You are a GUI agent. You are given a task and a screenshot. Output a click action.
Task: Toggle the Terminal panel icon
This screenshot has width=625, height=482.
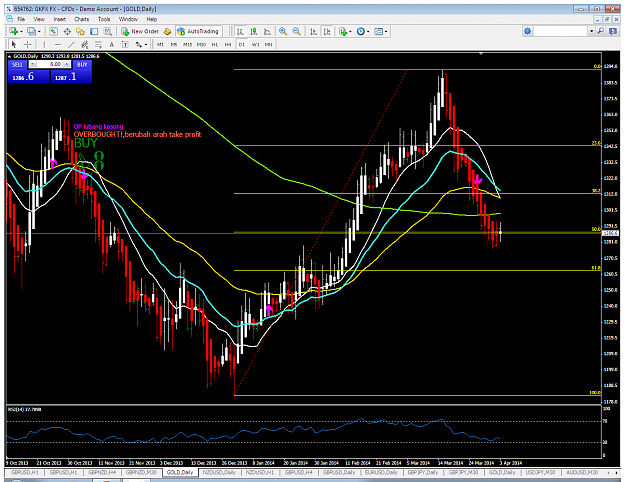94,31
